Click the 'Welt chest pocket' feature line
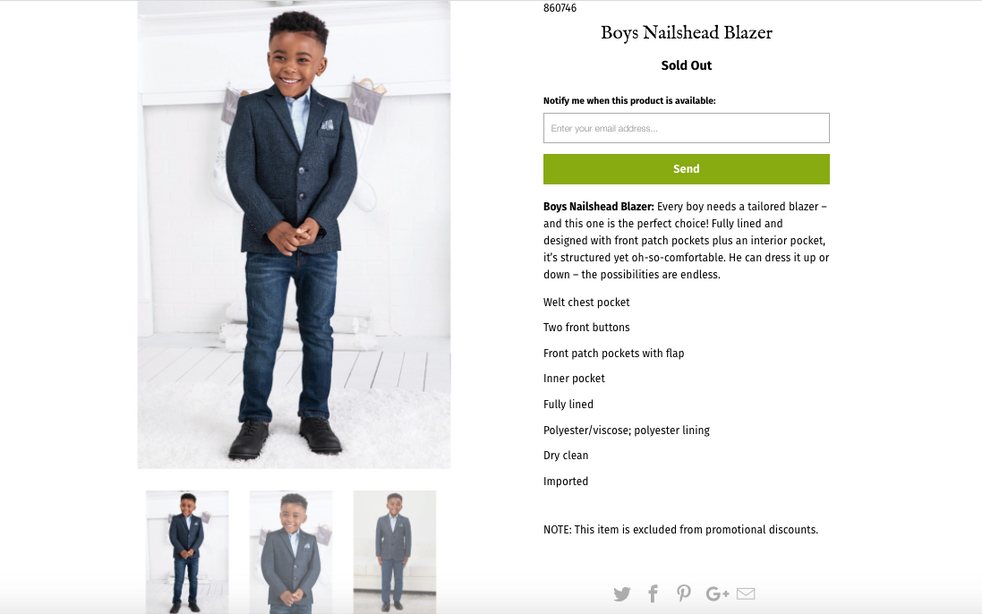 pyautogui.click(x=586, y=303)
